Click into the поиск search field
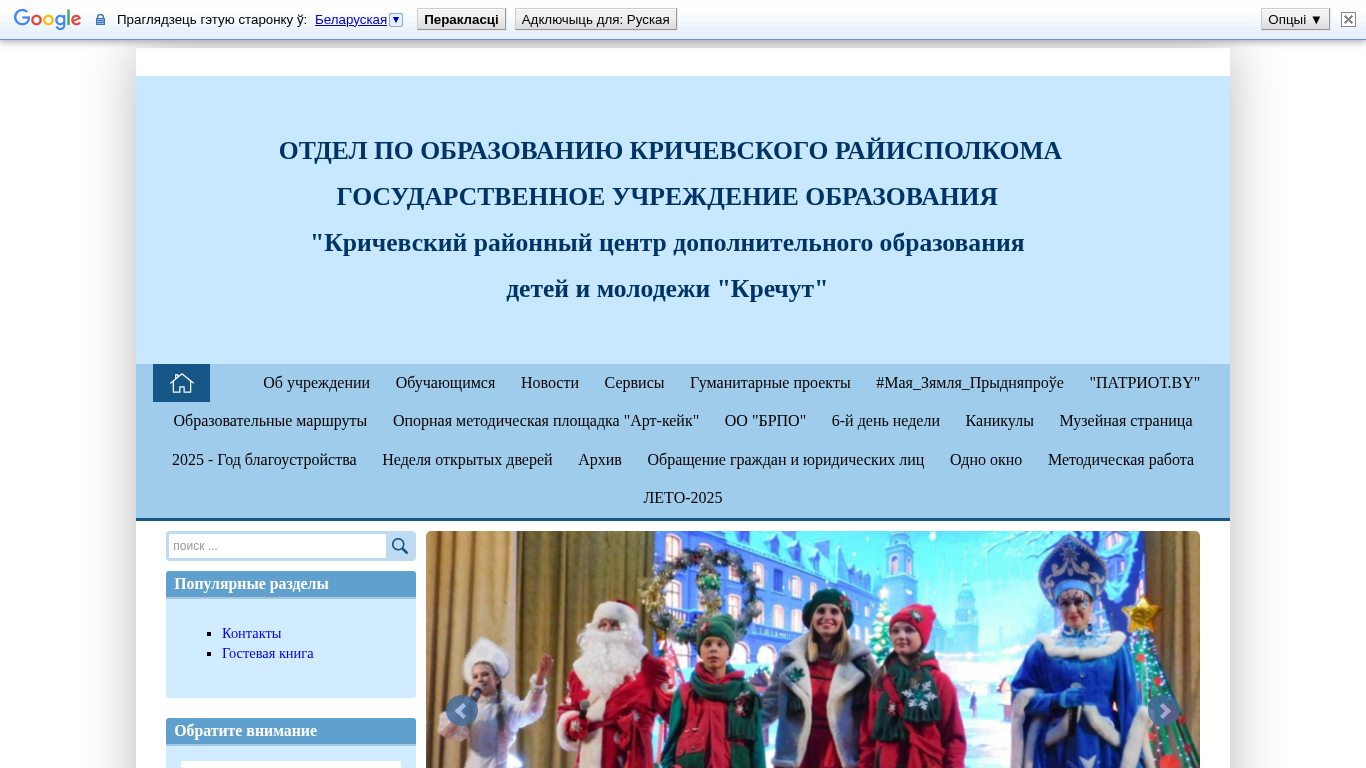The image size is (1366, 768). tap(277, 546)
